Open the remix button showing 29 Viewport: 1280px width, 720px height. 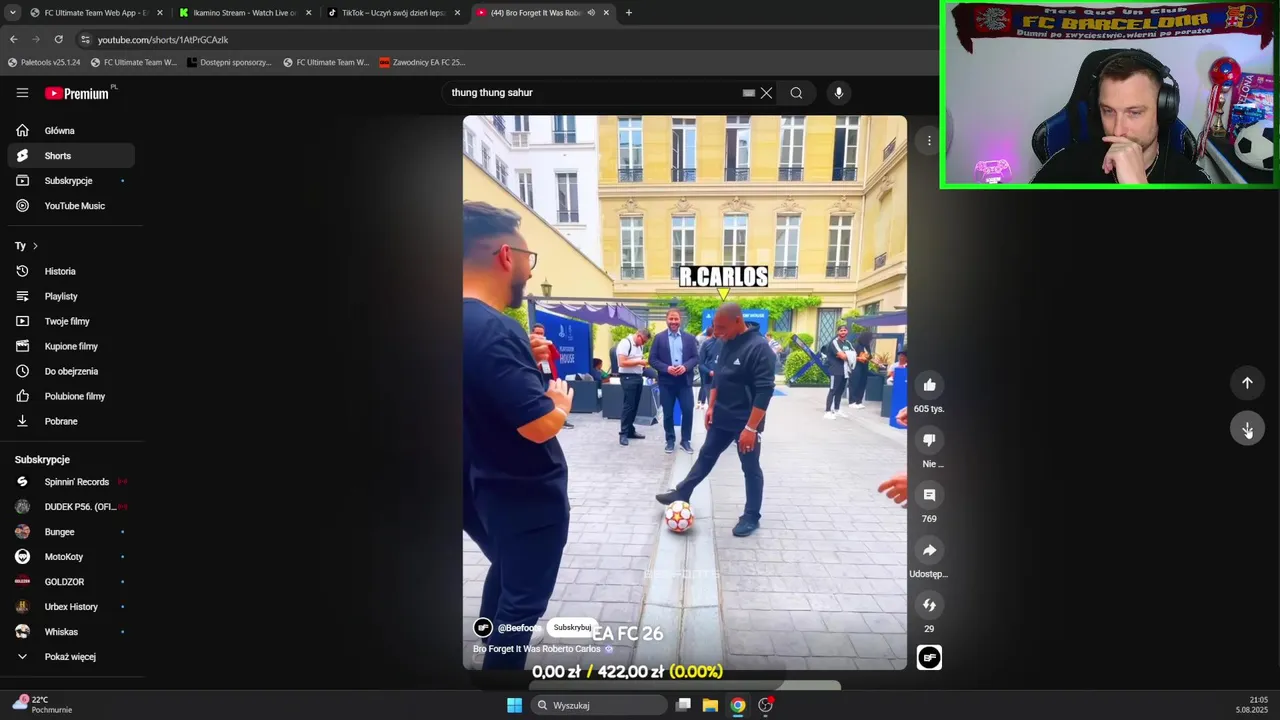click(929, 605)
